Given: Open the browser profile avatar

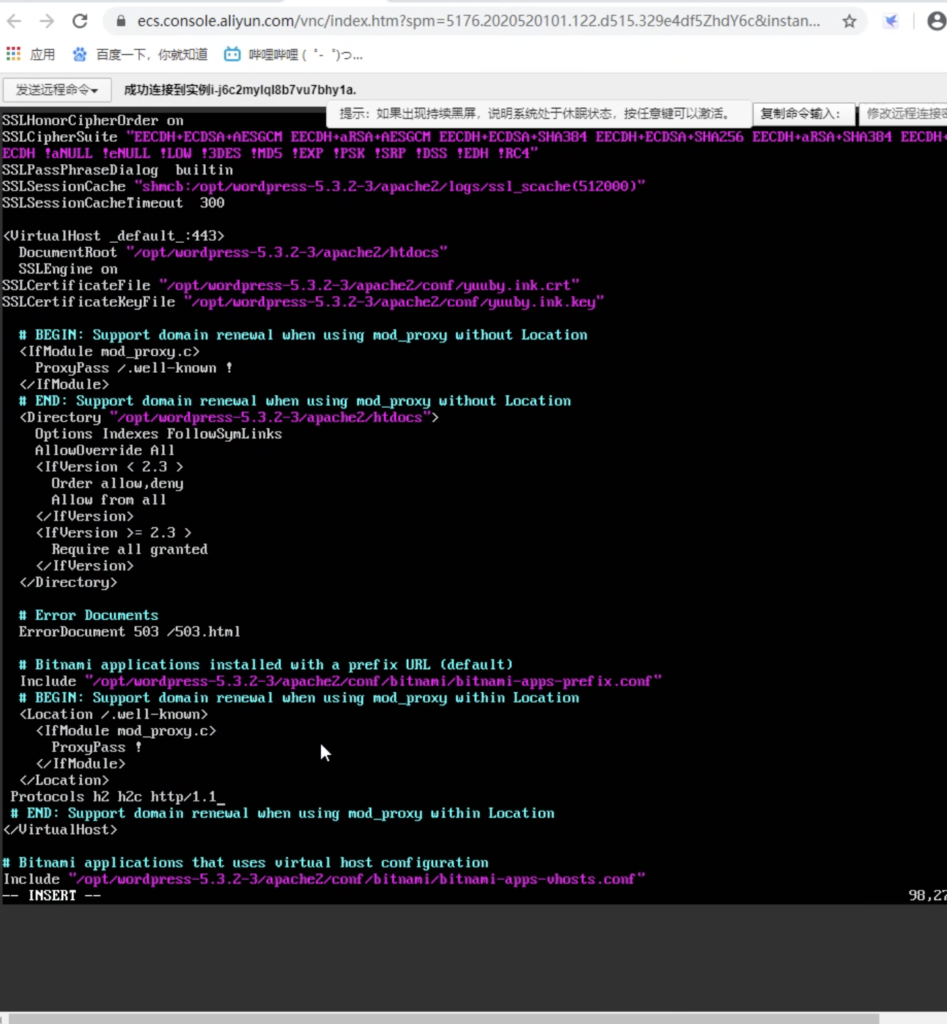Looking at the screenshot, I should click(937, 22).
